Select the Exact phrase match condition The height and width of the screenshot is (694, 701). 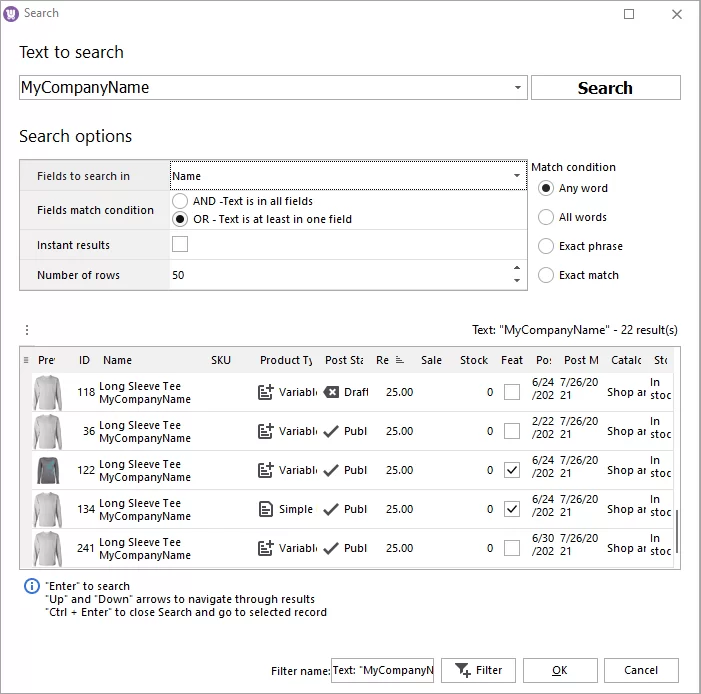click(546, 246)
